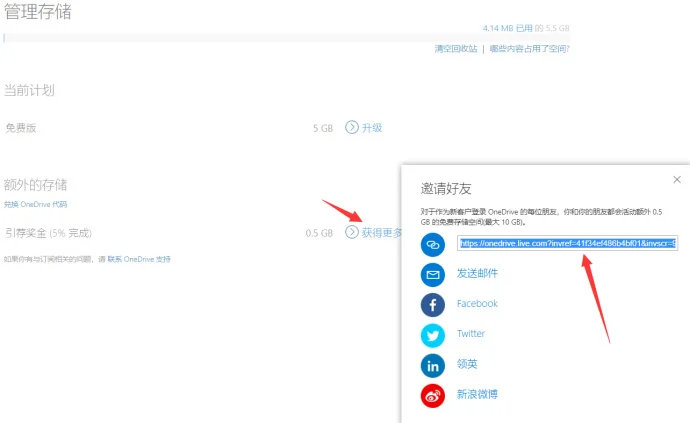Screen dimensions: 690x423
Task: Click the 额外的存储 section heading
Action: 36,185
